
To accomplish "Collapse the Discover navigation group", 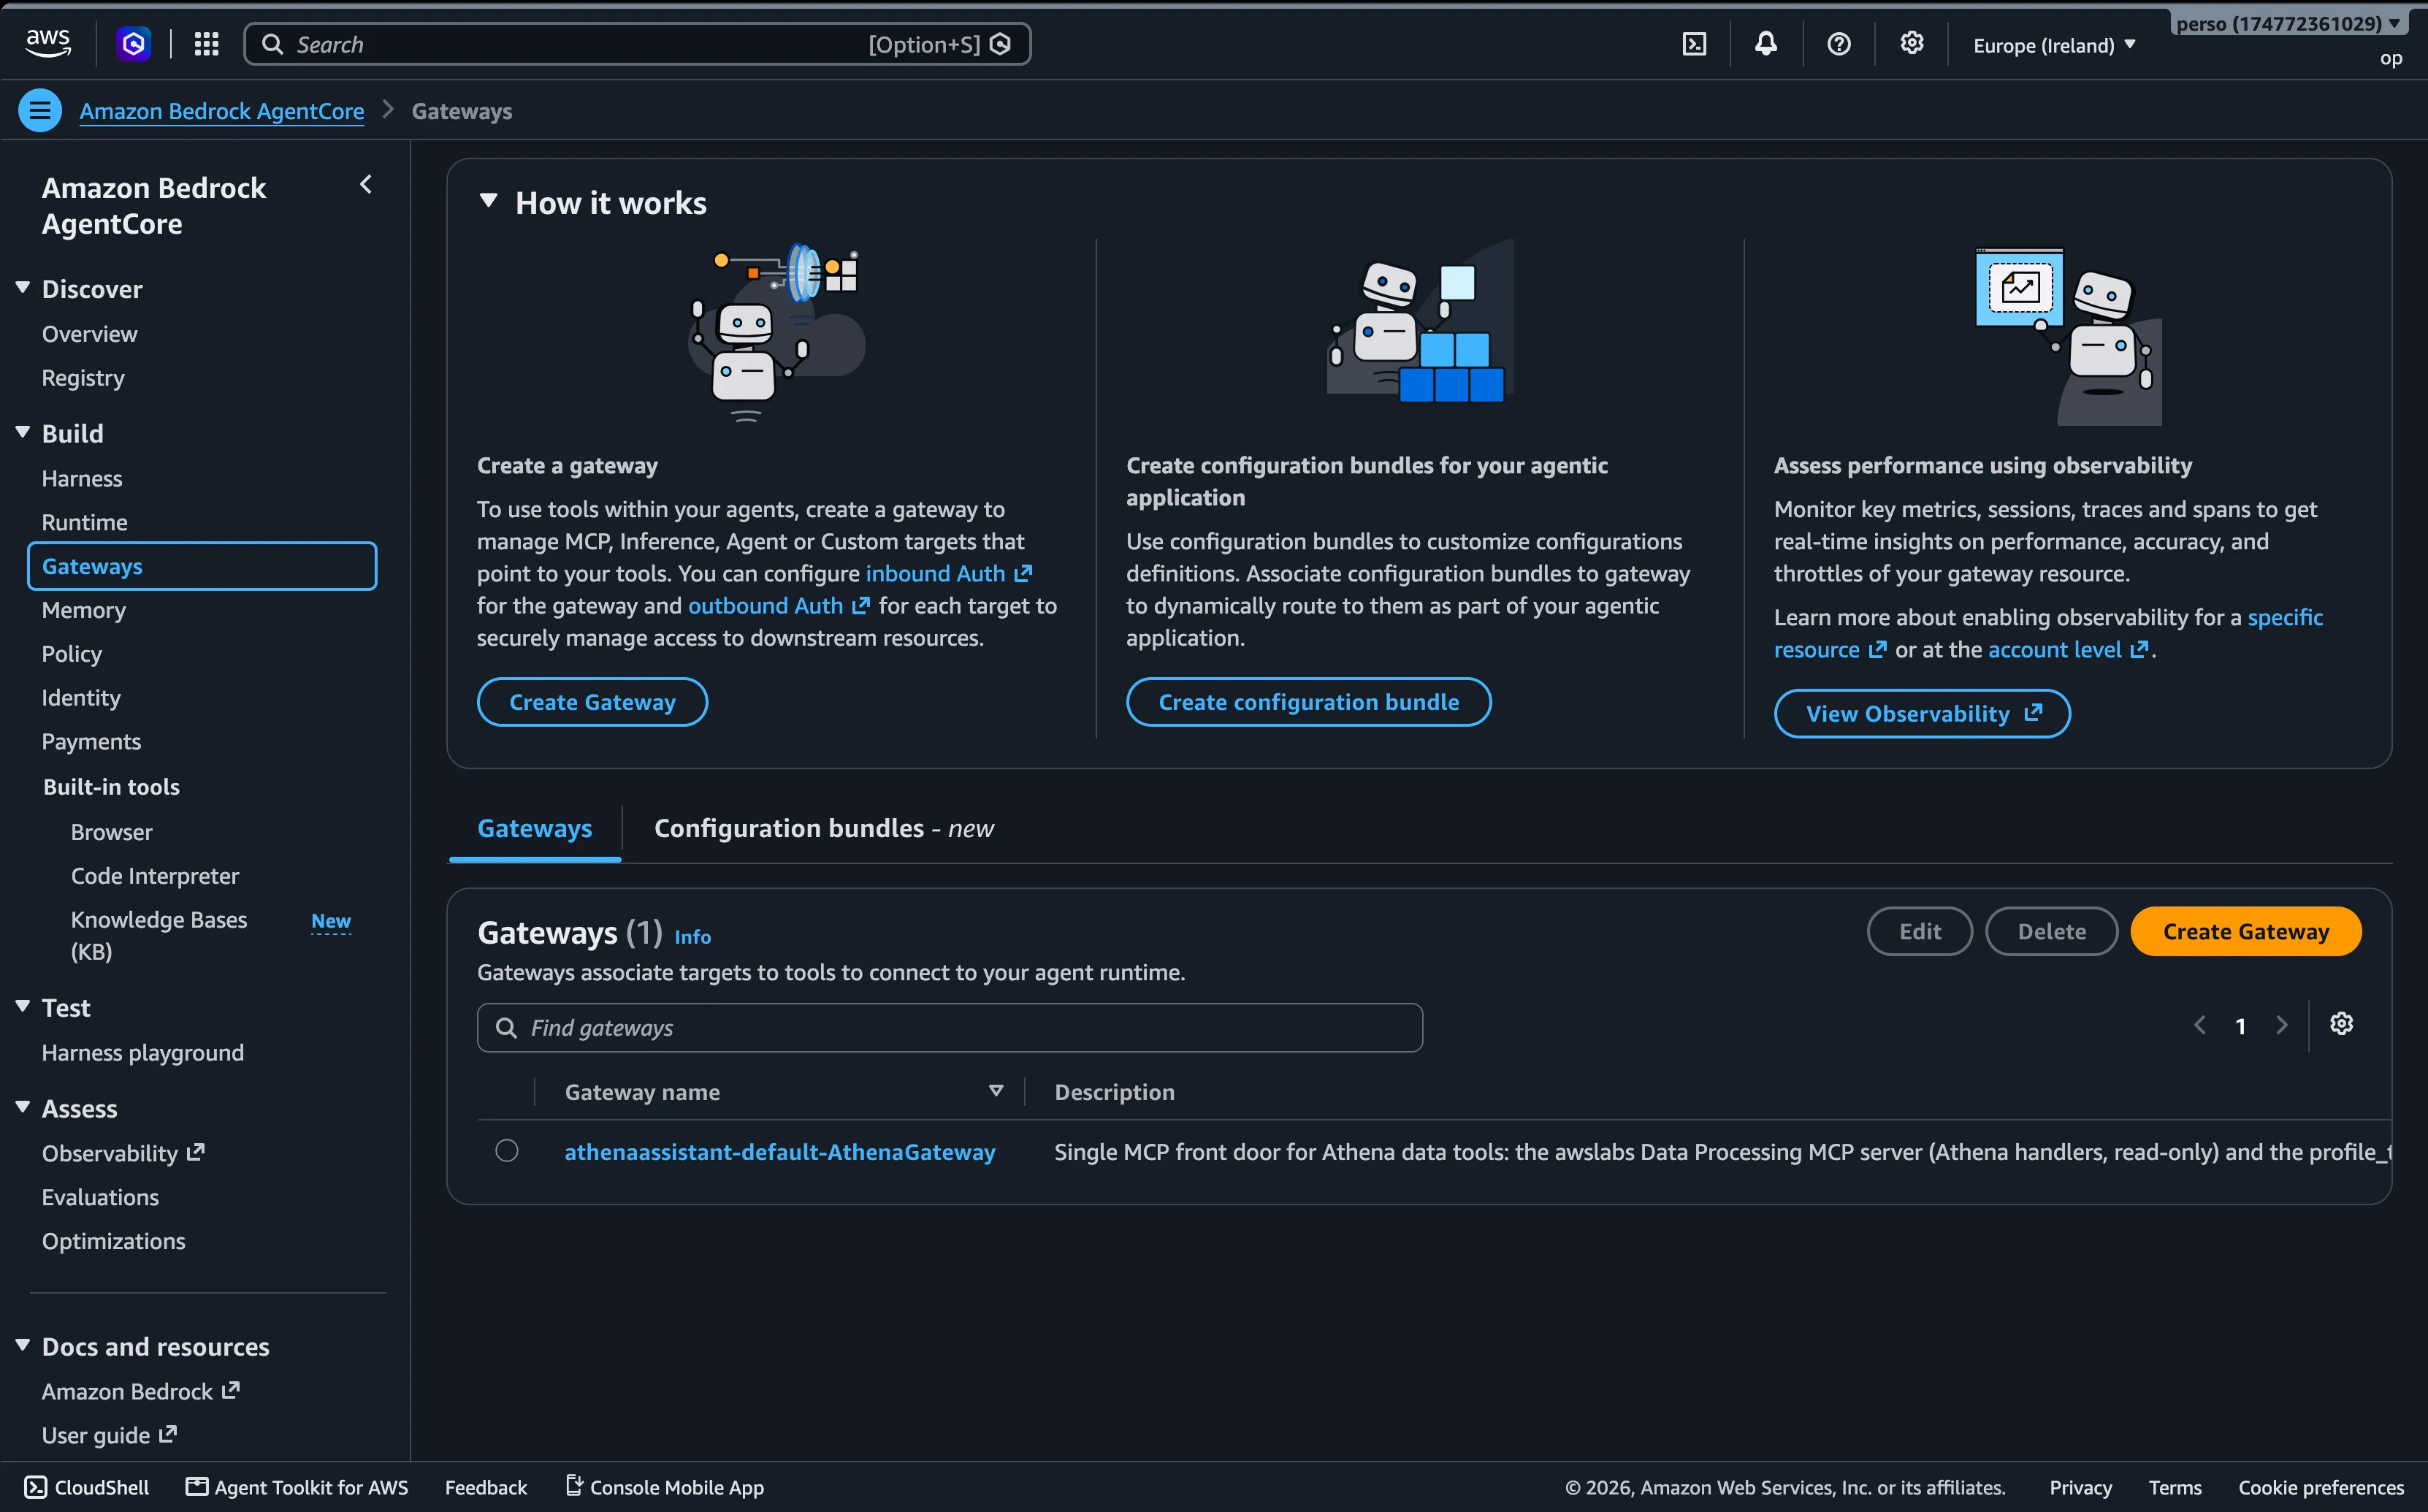I will 23,288.
